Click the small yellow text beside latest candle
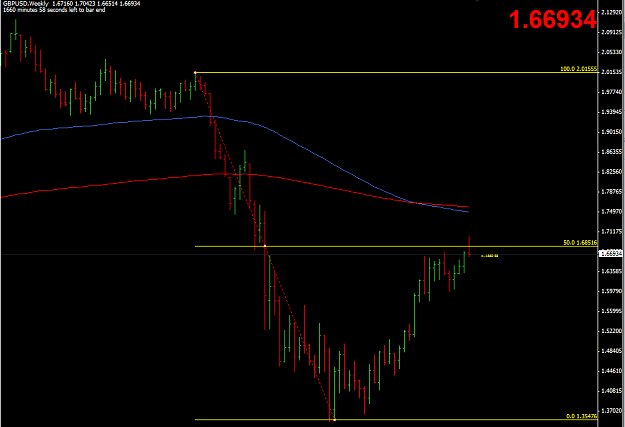625x427 pixels. [489, 256]
